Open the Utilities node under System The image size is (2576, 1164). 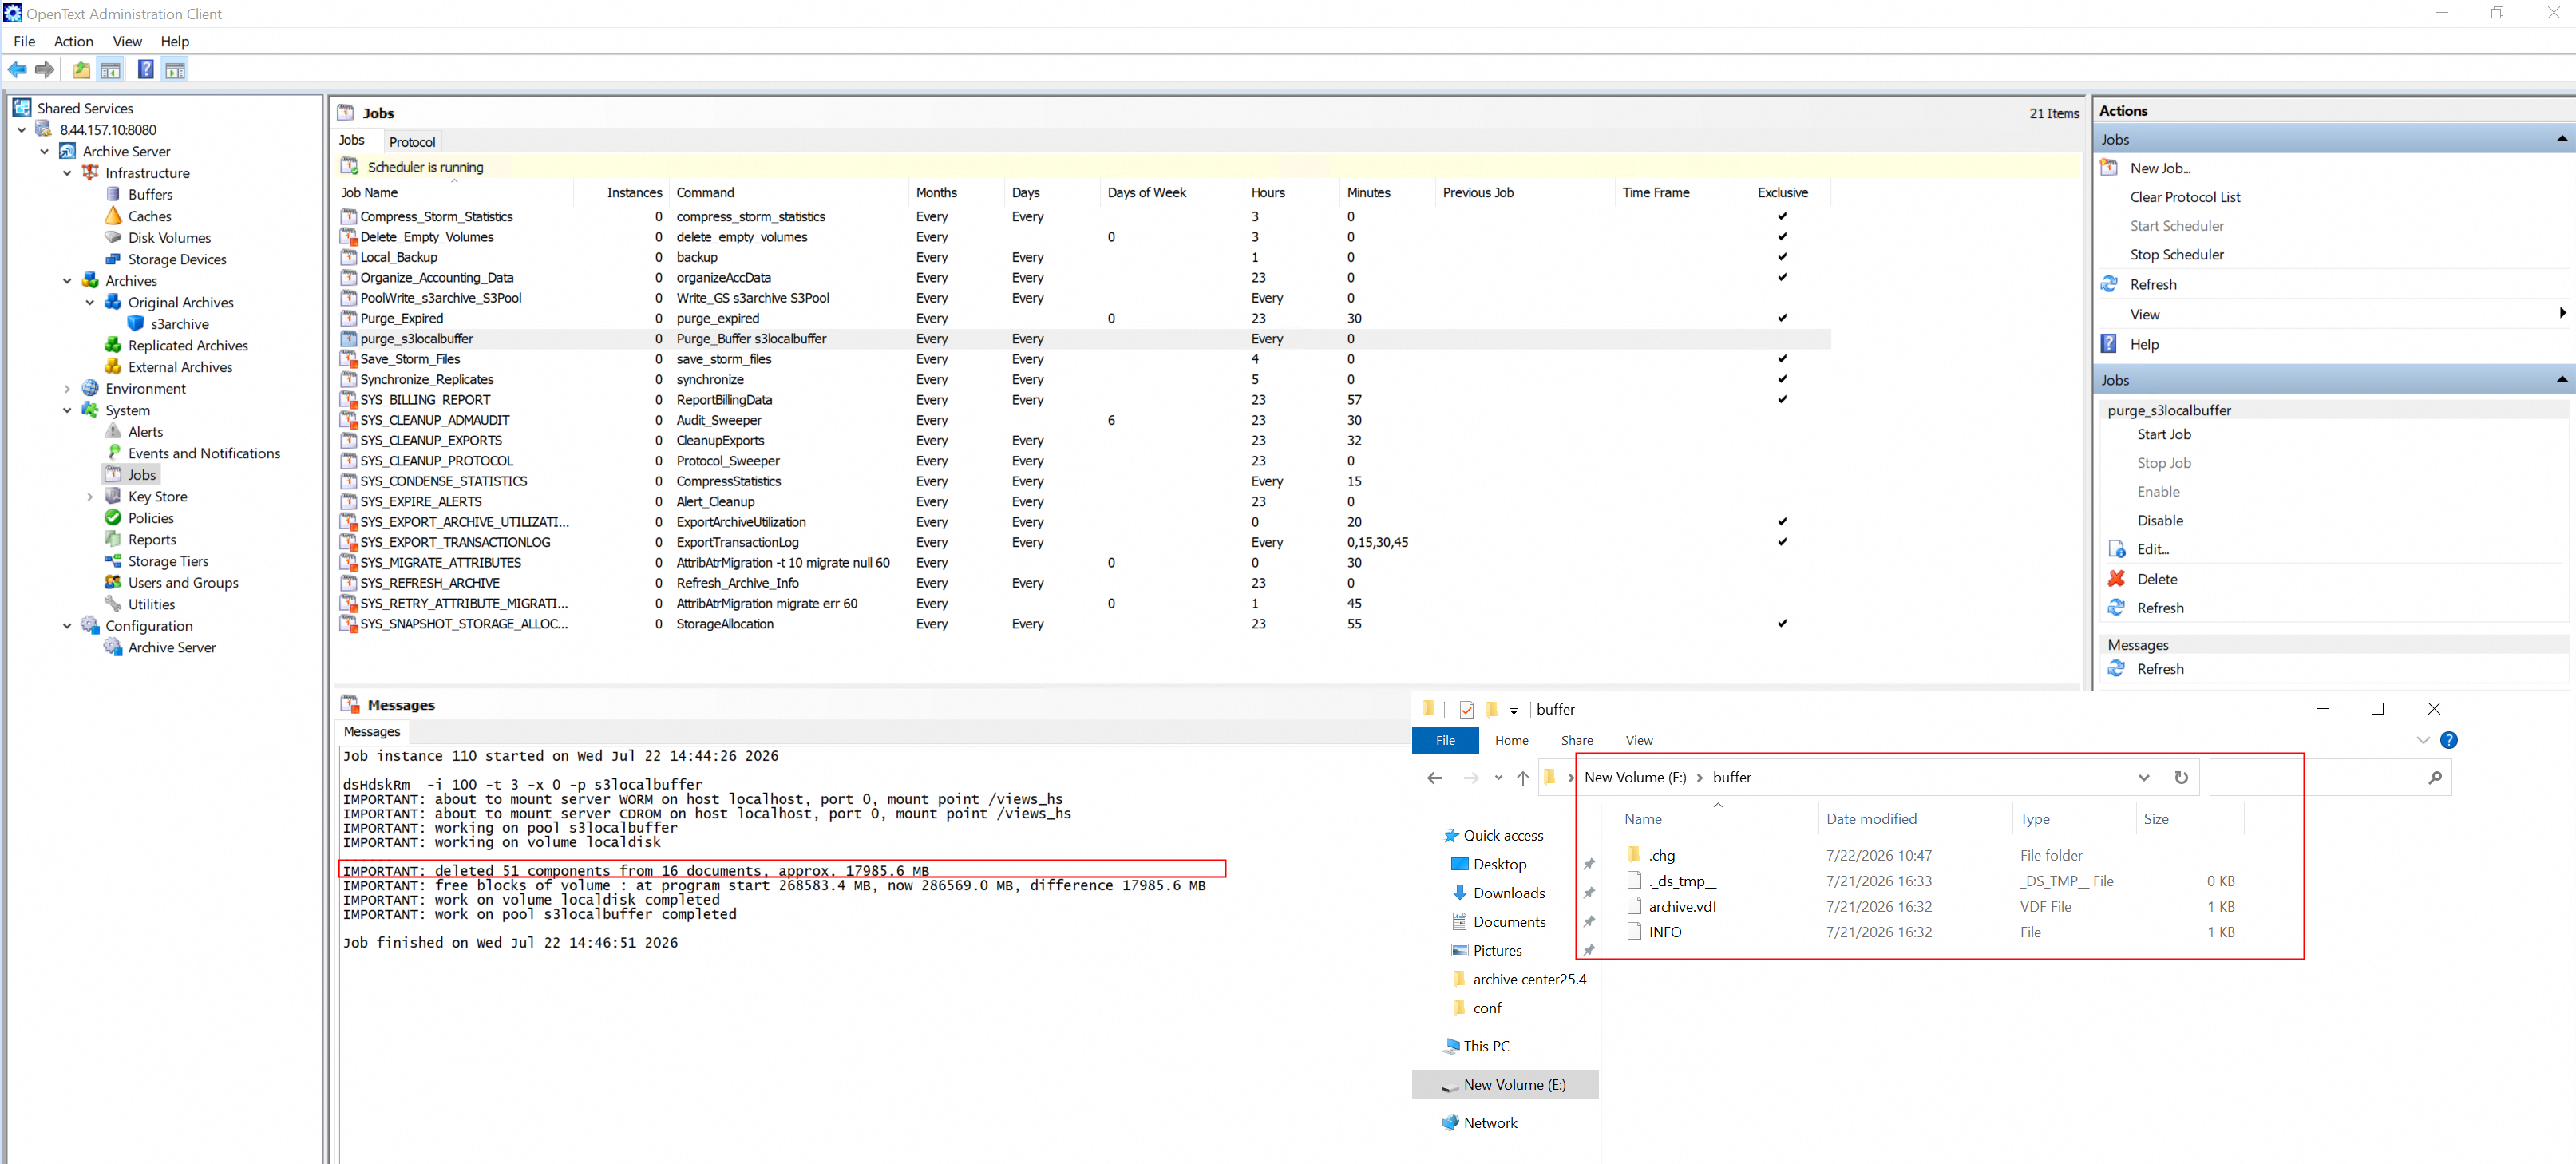coord(151,605)
